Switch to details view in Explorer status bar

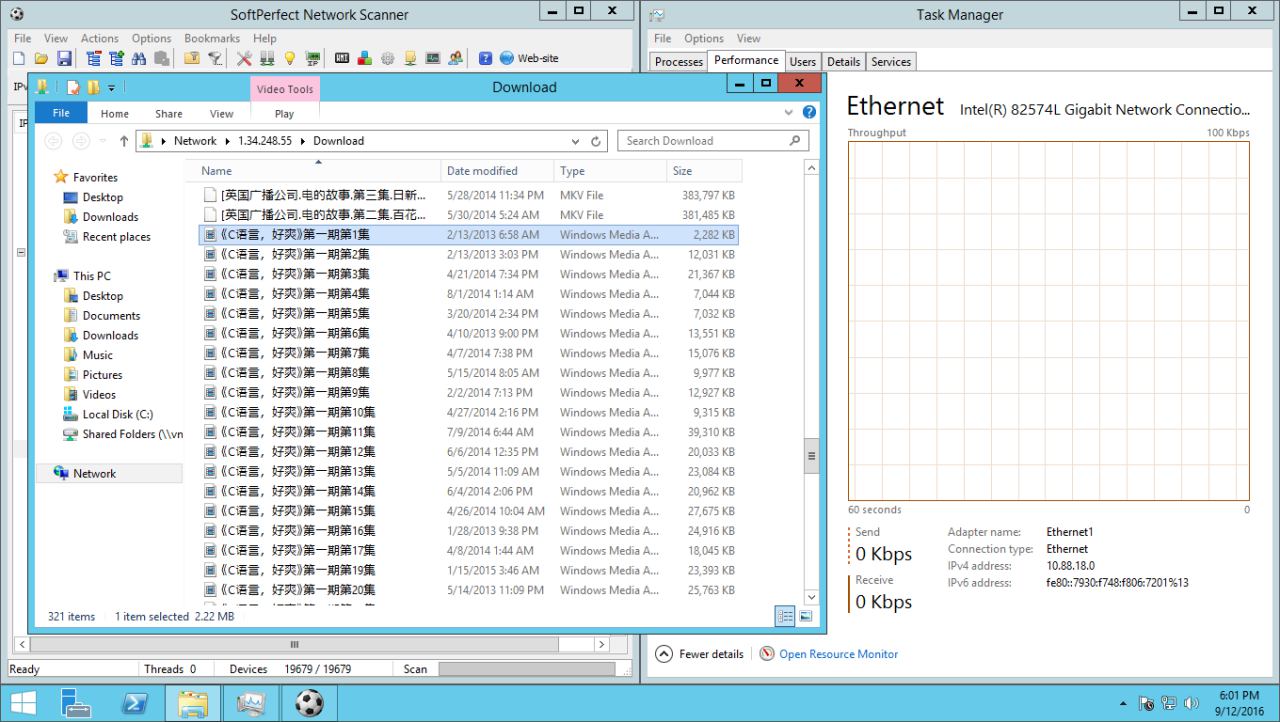click(786, 616)
